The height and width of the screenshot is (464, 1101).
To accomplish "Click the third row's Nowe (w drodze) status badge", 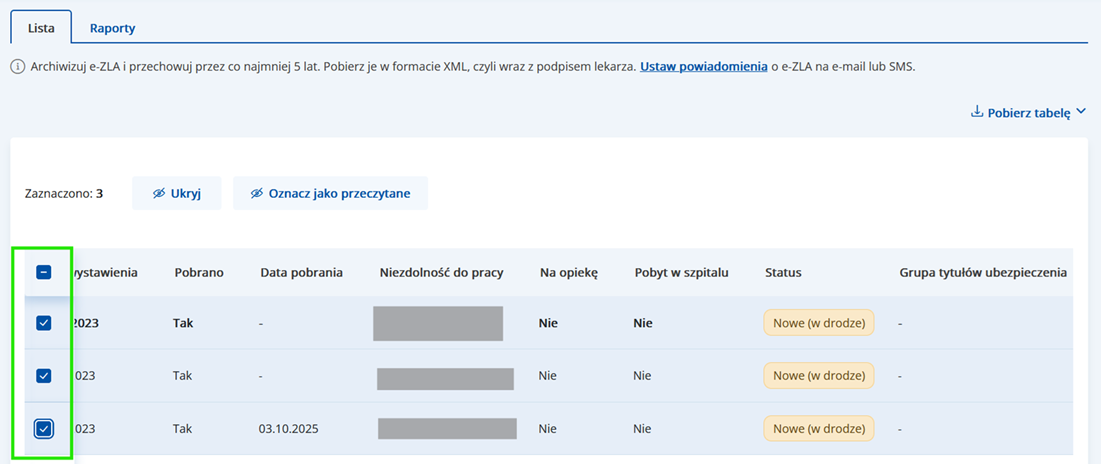I will coord(818,429).
